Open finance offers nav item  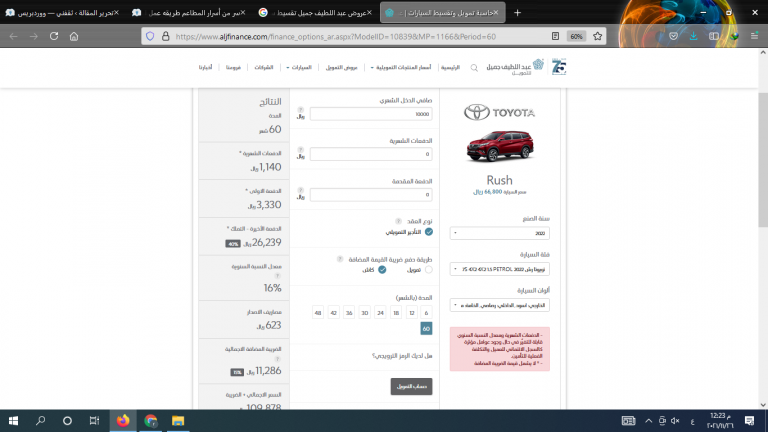(341, 68)
